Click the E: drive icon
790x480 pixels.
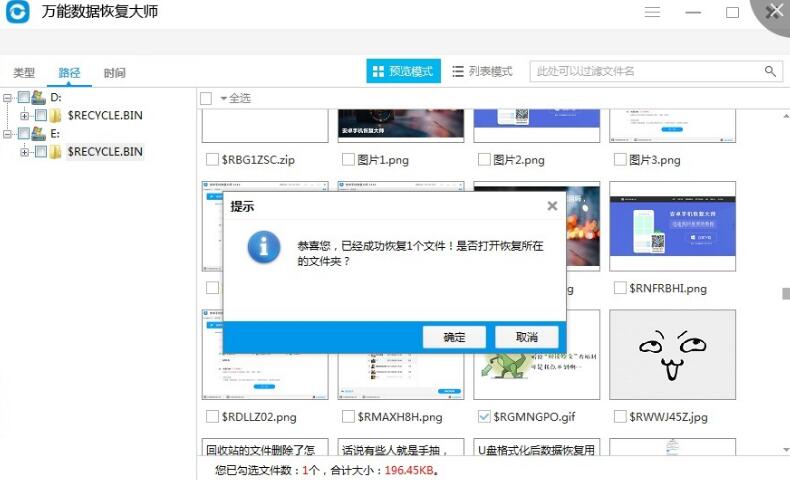click(39, 133)
